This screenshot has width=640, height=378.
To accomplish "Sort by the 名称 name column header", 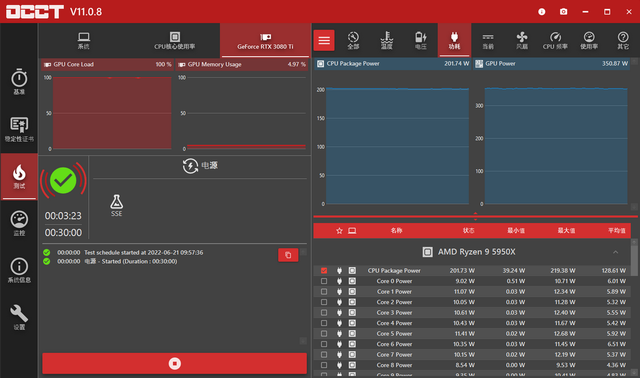I will coord(396,231).
